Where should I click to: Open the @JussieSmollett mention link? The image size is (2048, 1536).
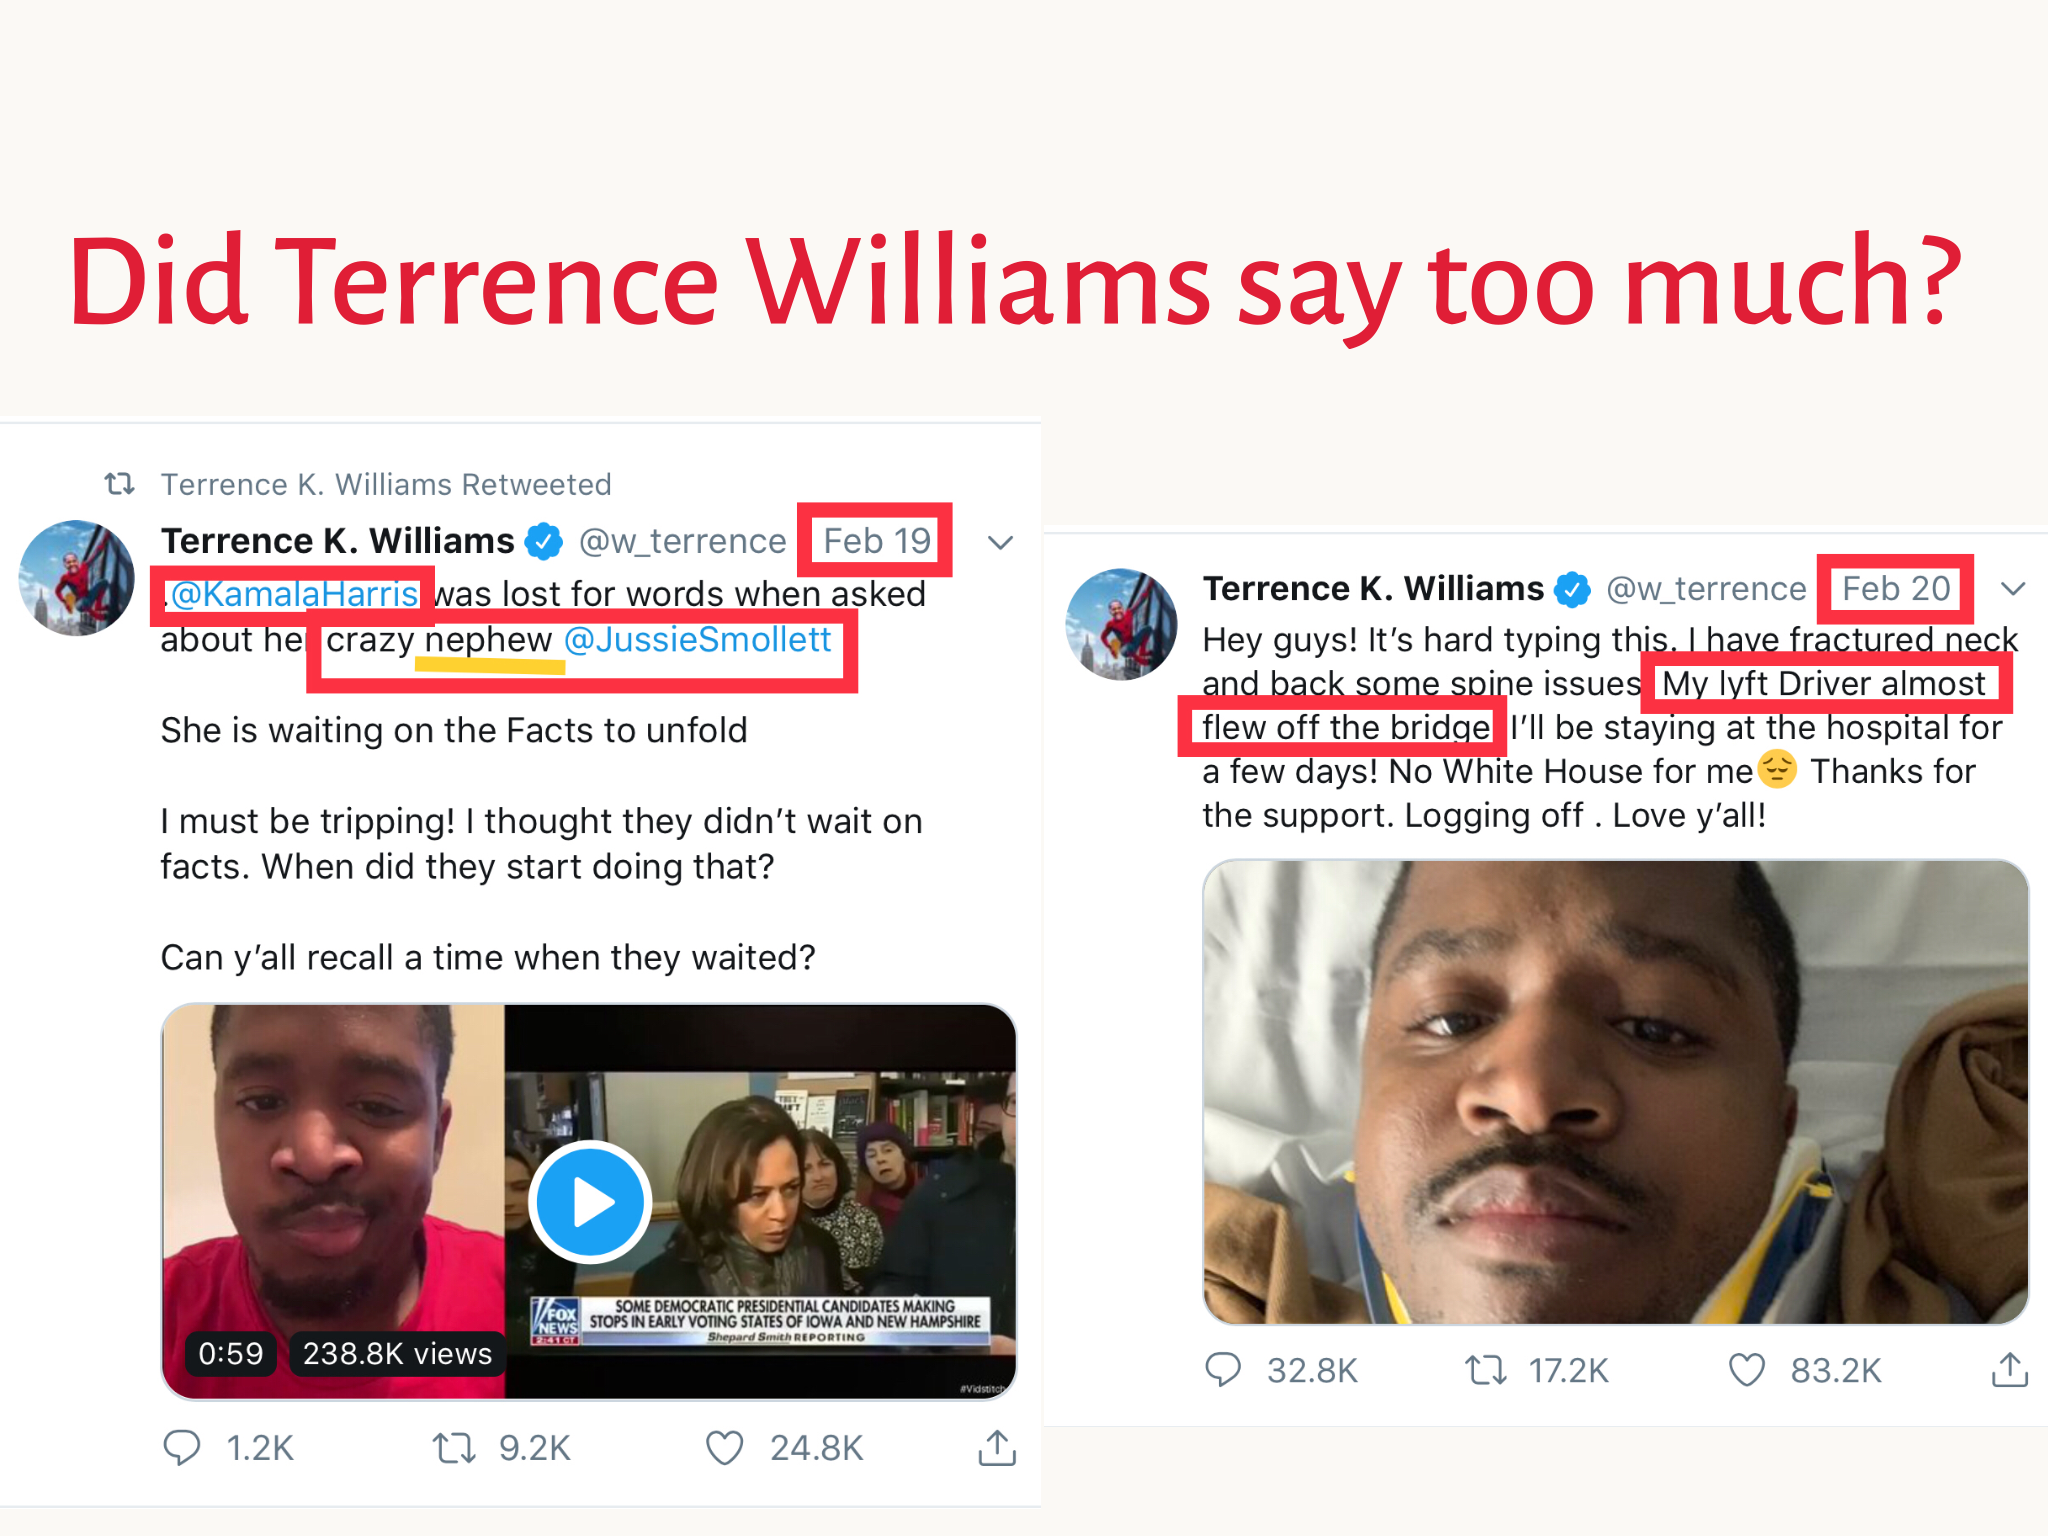[x=698, y=640]
